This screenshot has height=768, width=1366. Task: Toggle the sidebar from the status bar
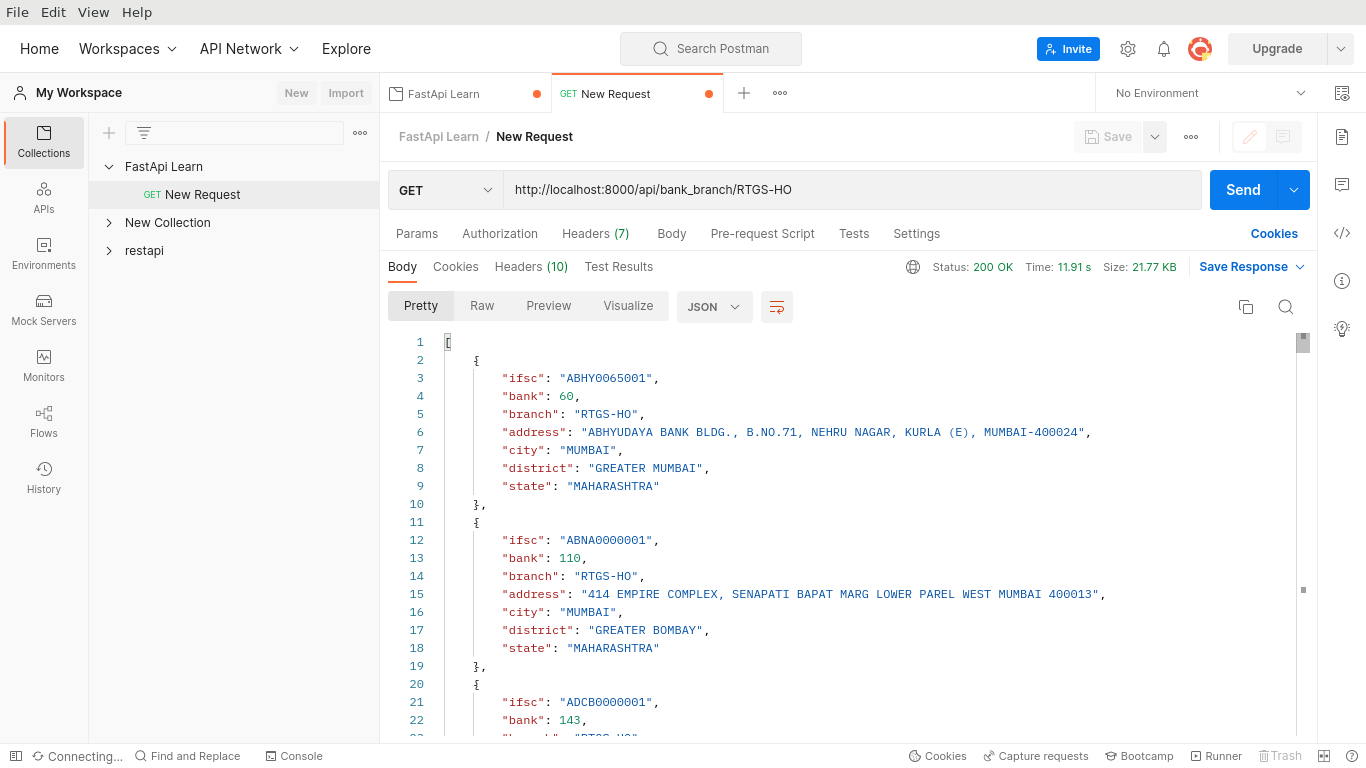point(16,756)
